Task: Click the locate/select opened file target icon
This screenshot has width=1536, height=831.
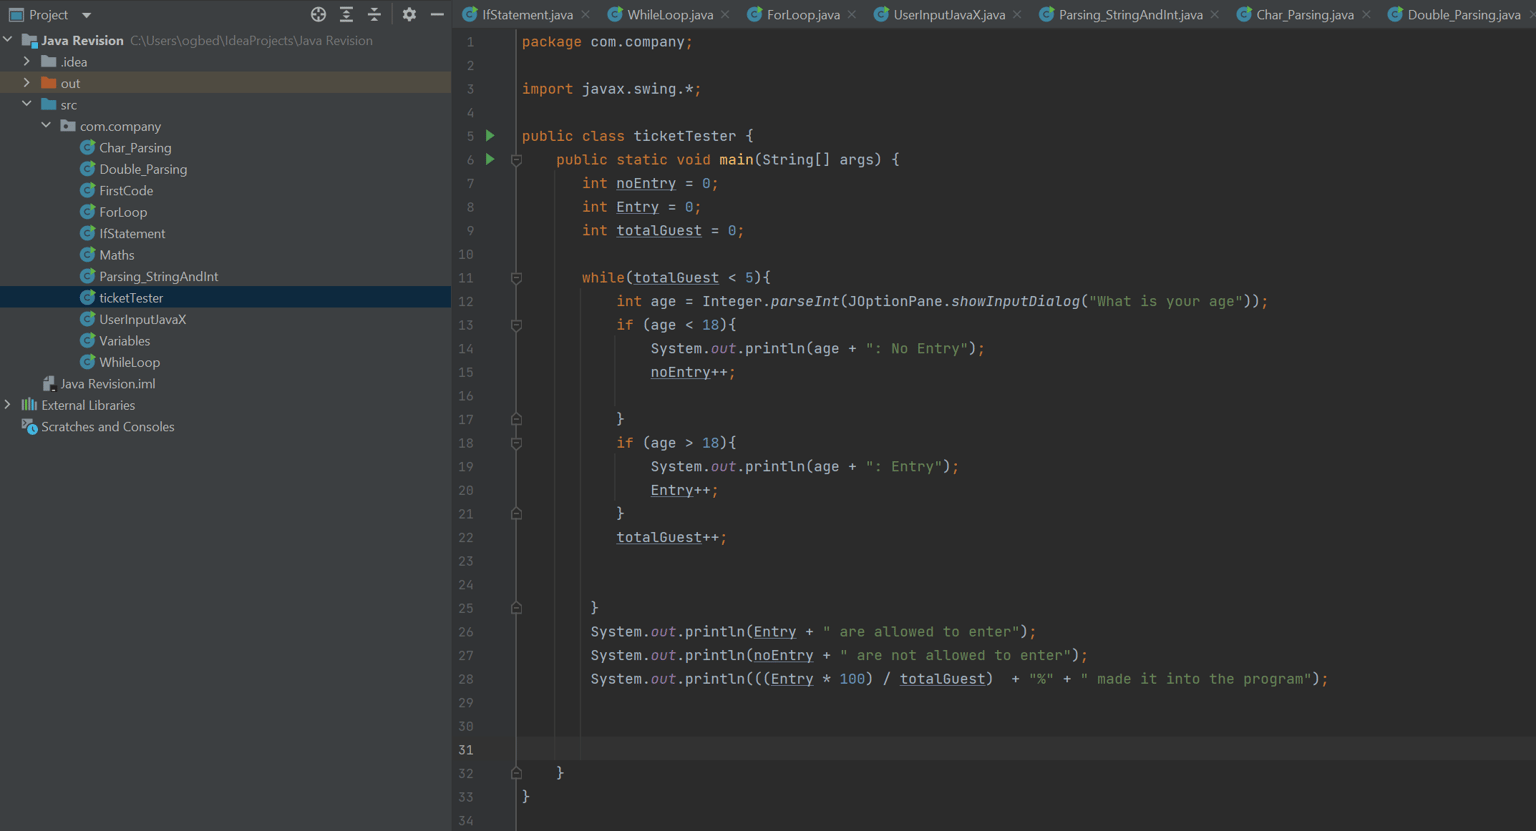Action: coord(318,14)
